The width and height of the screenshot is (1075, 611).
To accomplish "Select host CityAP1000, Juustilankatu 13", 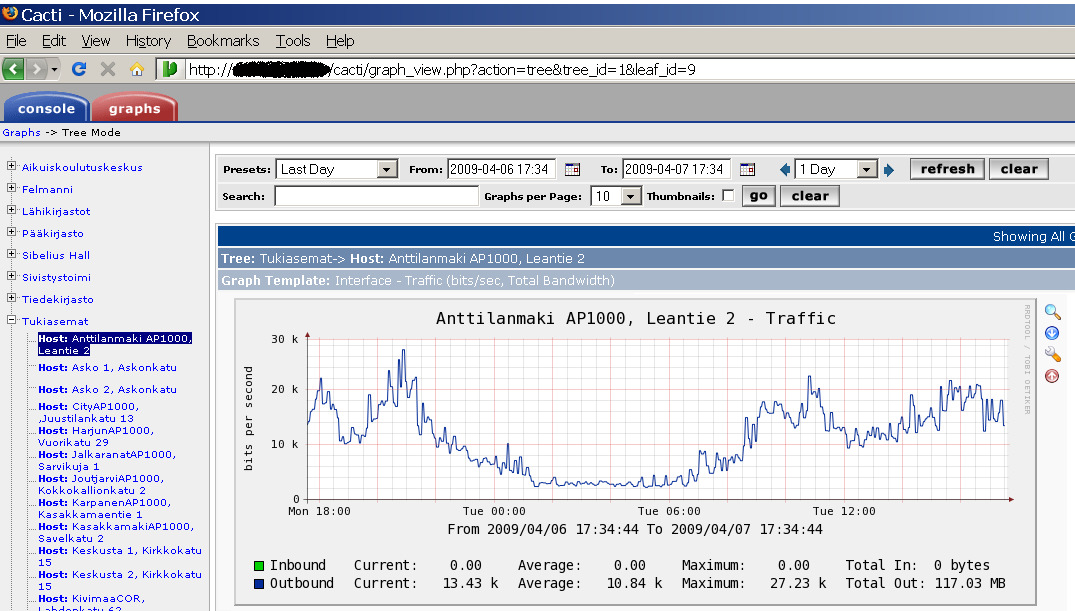I will click(x=88, y=412).
